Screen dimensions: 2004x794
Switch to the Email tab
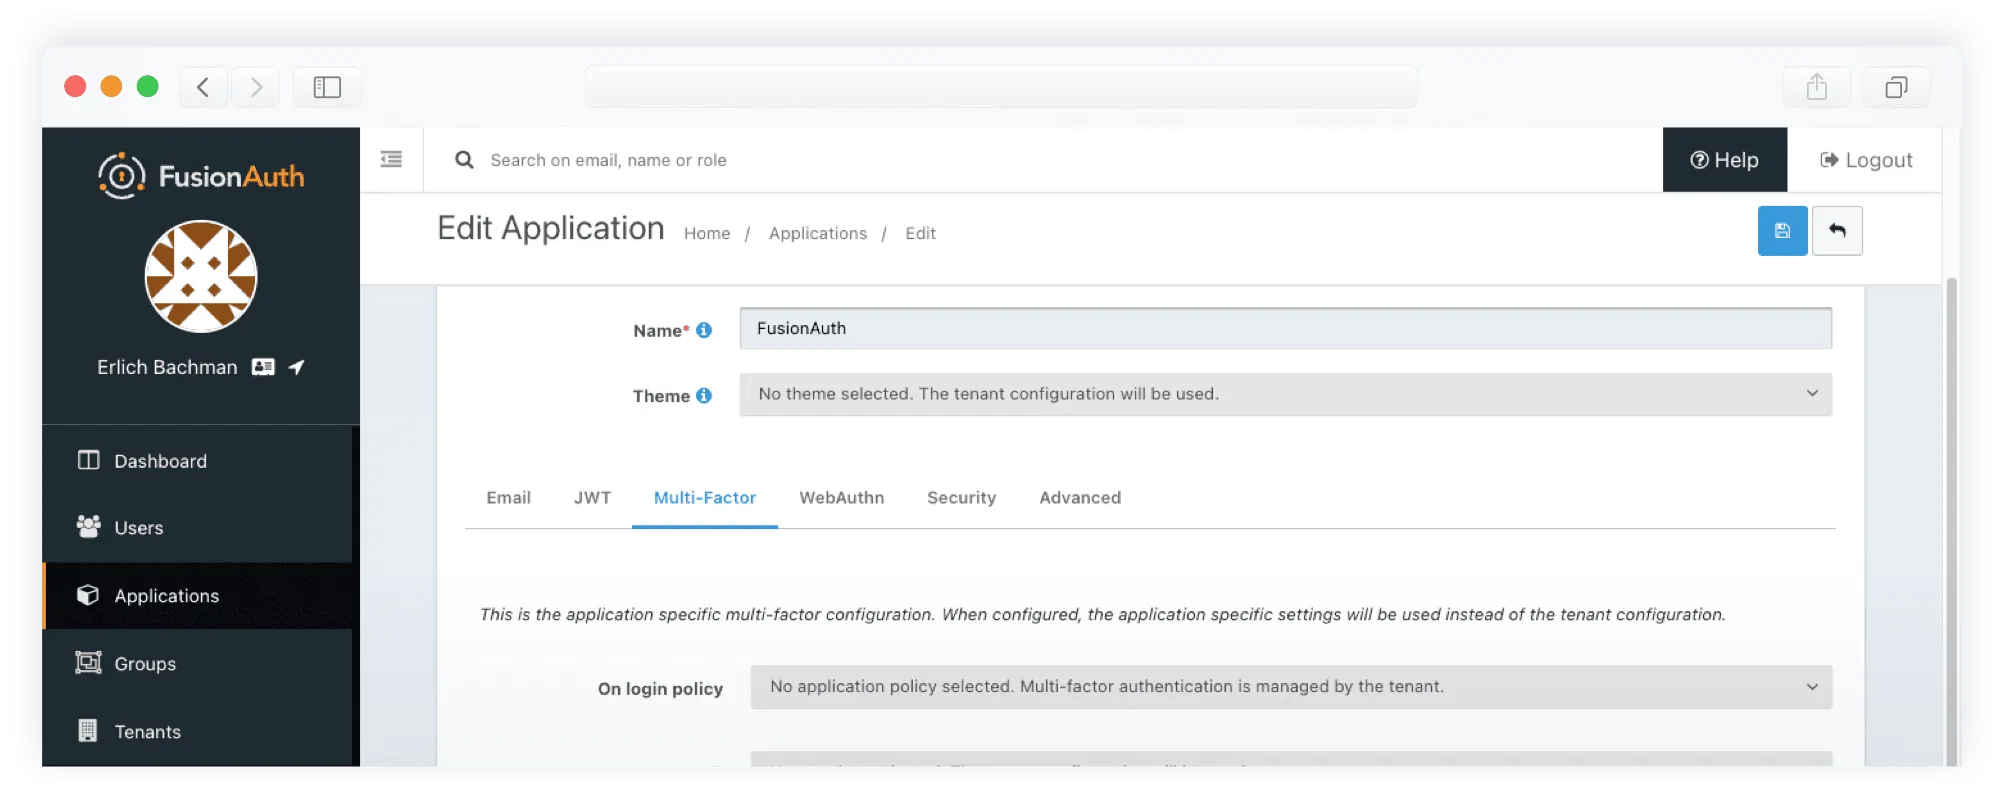point(509,498)
